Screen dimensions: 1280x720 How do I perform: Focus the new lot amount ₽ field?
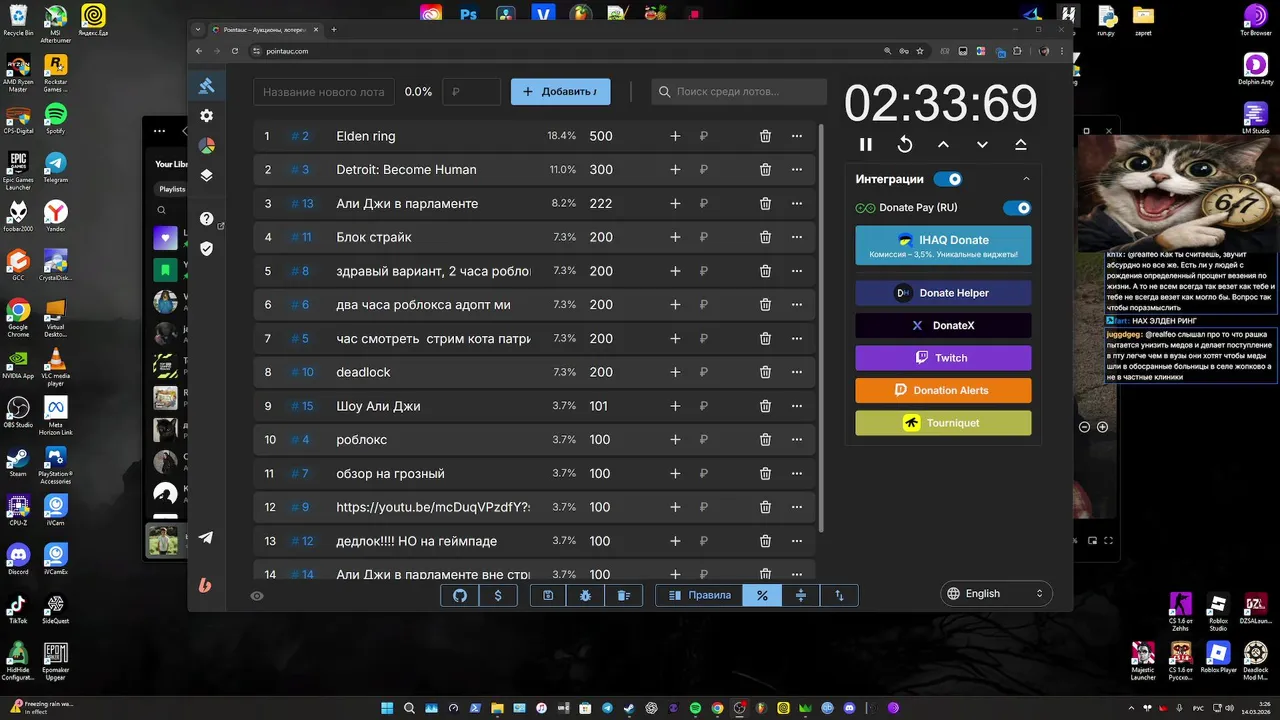[471, 92]
